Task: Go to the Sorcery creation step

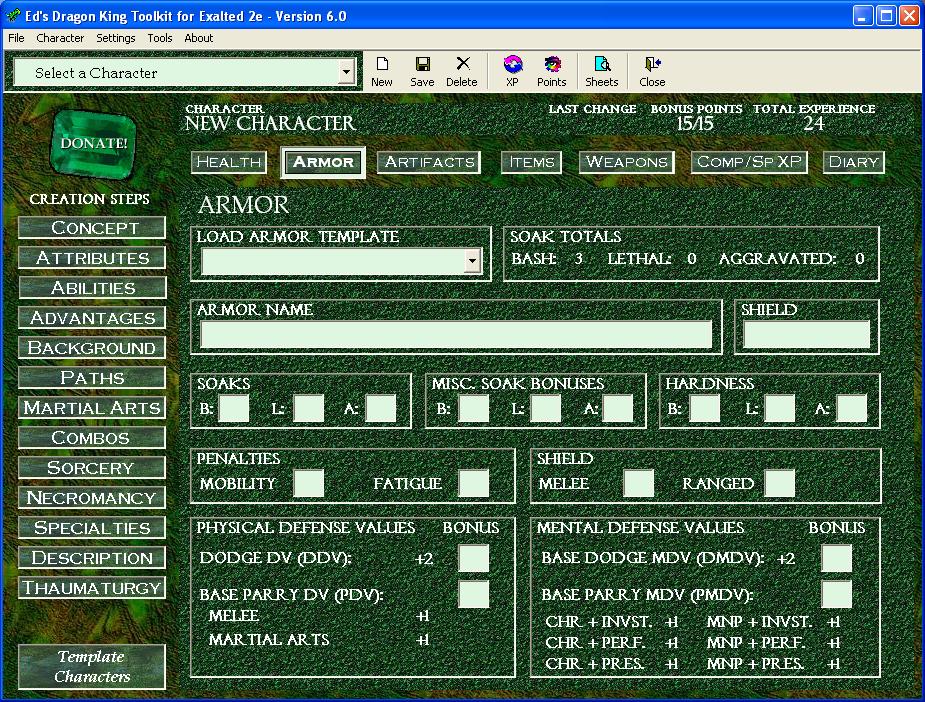Action: point(92,468)
